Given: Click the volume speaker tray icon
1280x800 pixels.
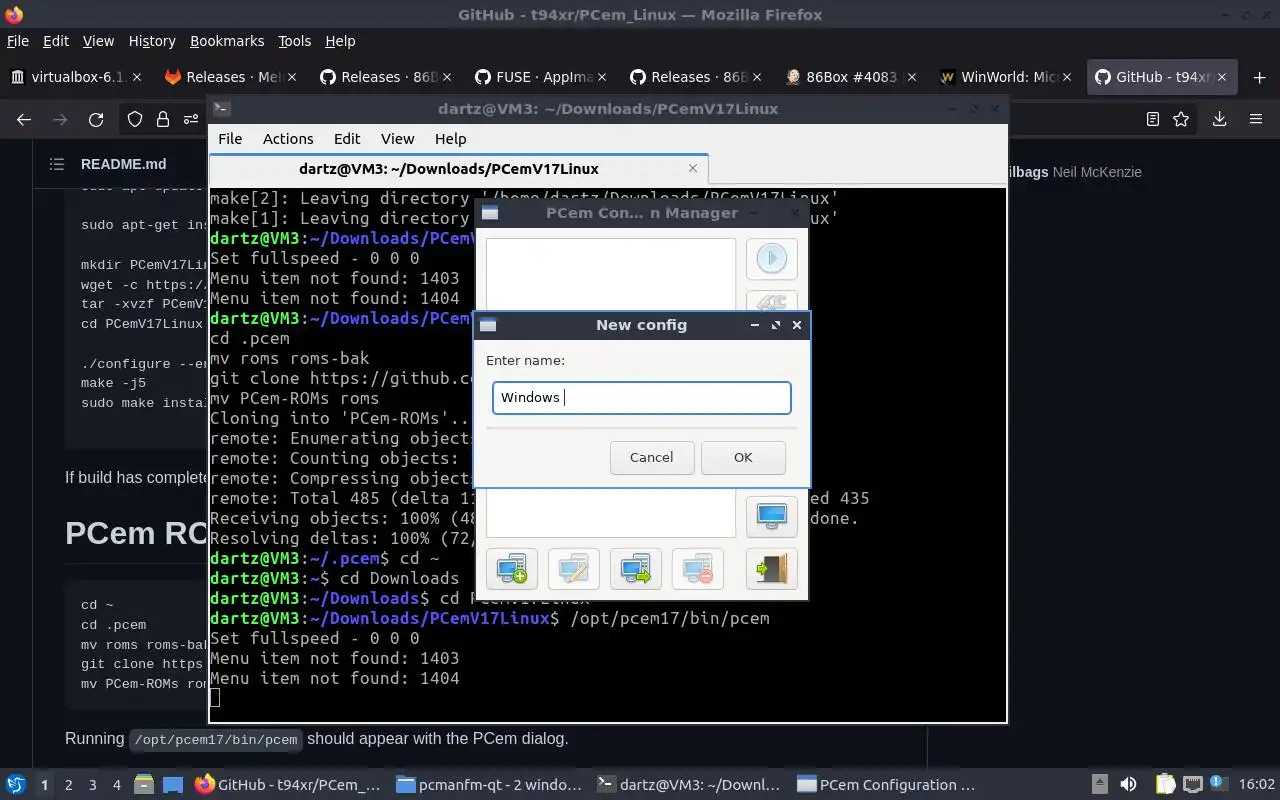Looking at the screenshot, I should click(1127, 785).
